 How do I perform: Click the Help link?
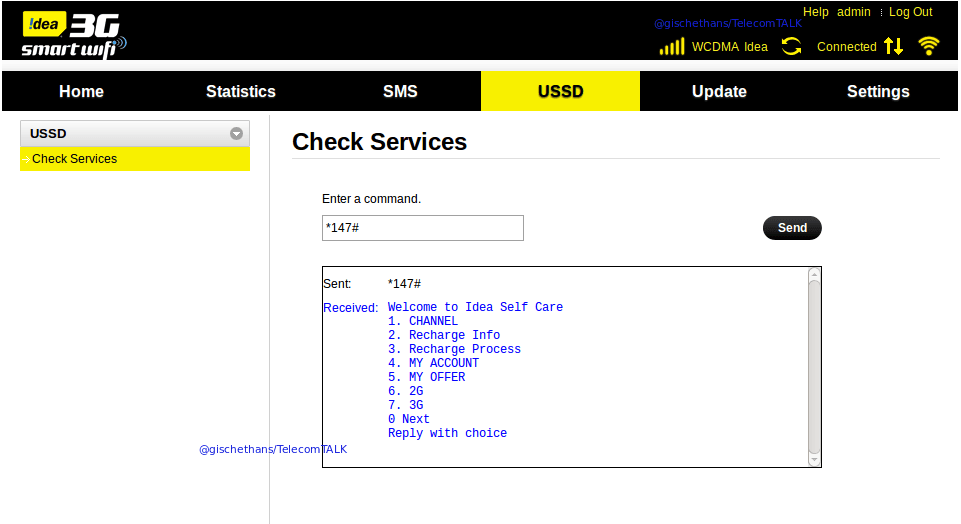click(x=816, y=12)
